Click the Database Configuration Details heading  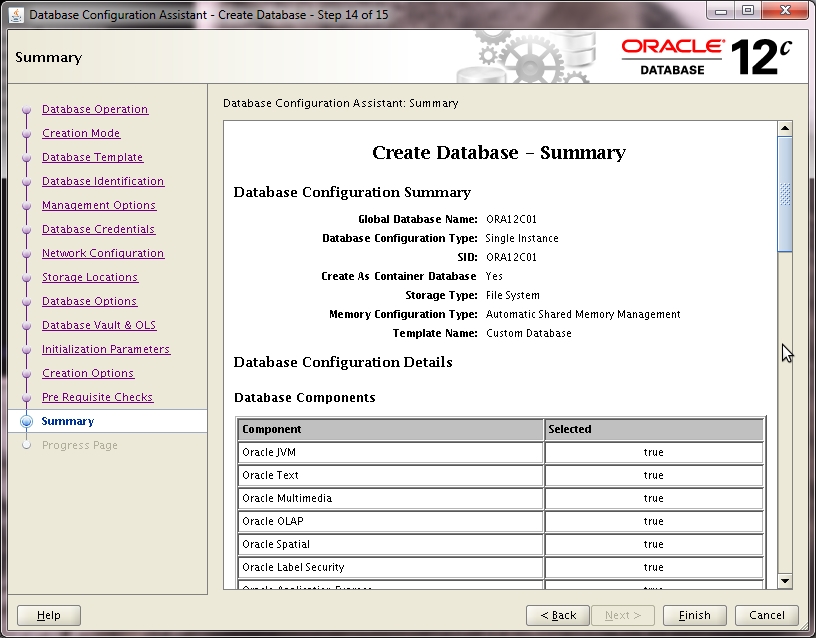(343, 362)
